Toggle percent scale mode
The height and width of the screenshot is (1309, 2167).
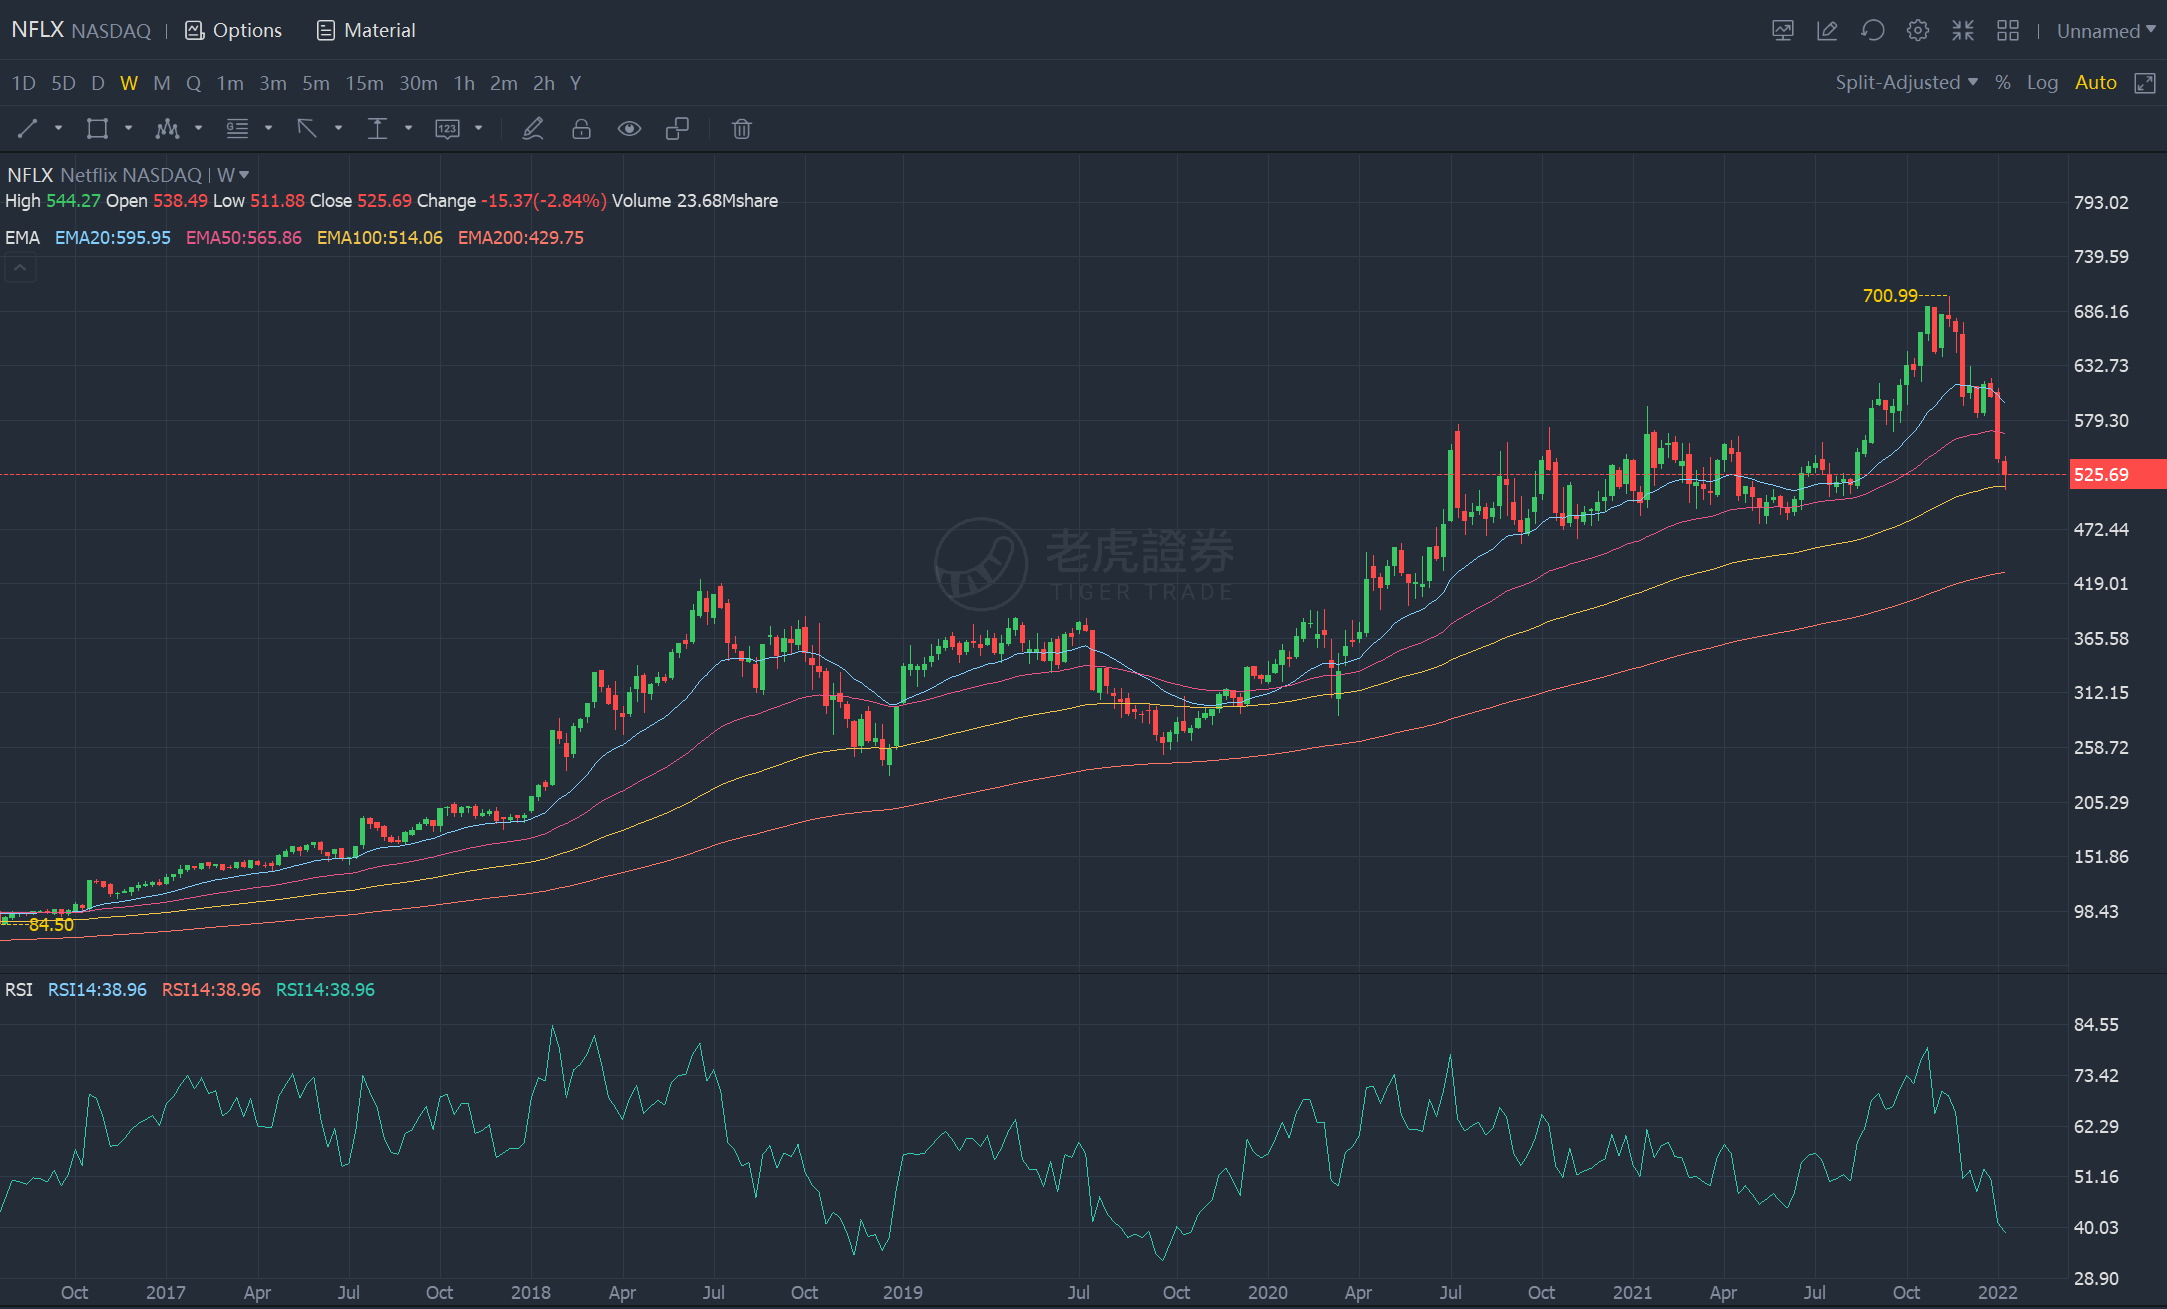click(x=2002, y=83)
